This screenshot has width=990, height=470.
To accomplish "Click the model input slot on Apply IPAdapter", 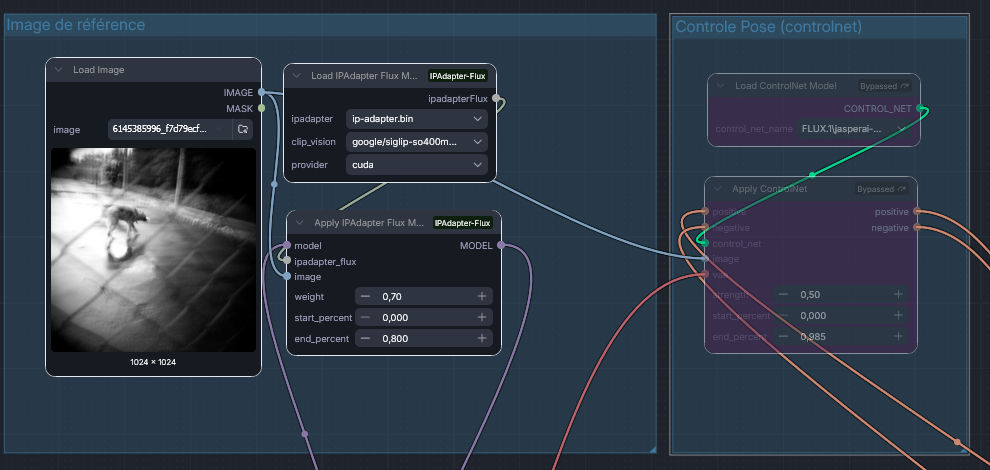I will point(287,245).
